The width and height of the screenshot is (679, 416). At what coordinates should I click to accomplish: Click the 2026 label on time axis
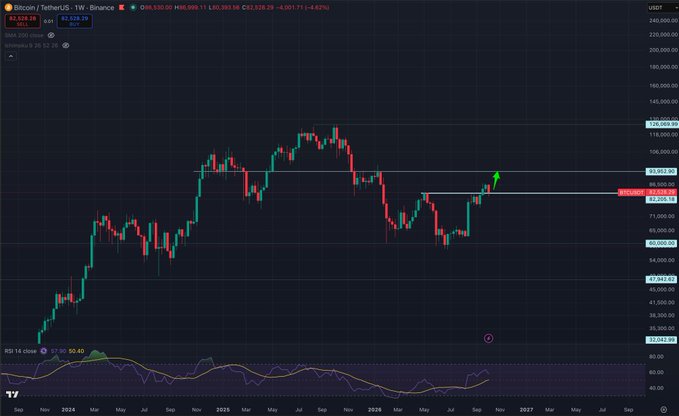coord(375,410)
